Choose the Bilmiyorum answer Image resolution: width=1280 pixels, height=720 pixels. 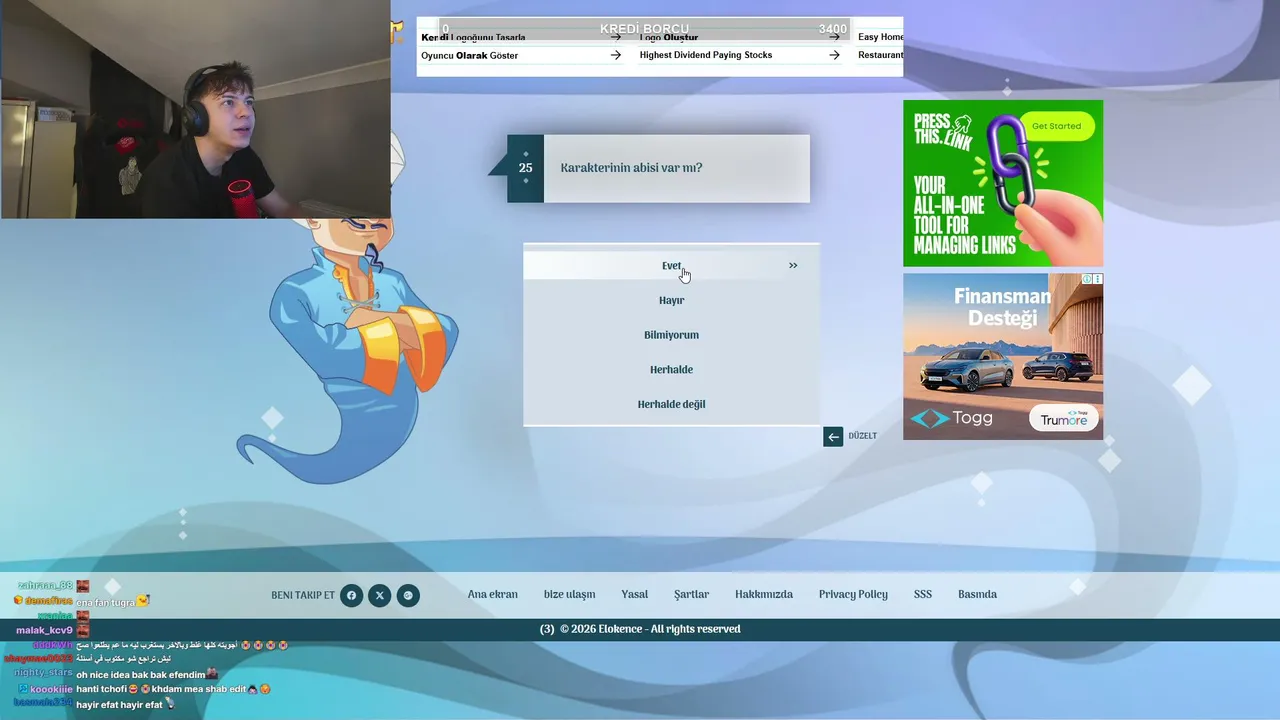coord(671,335)
